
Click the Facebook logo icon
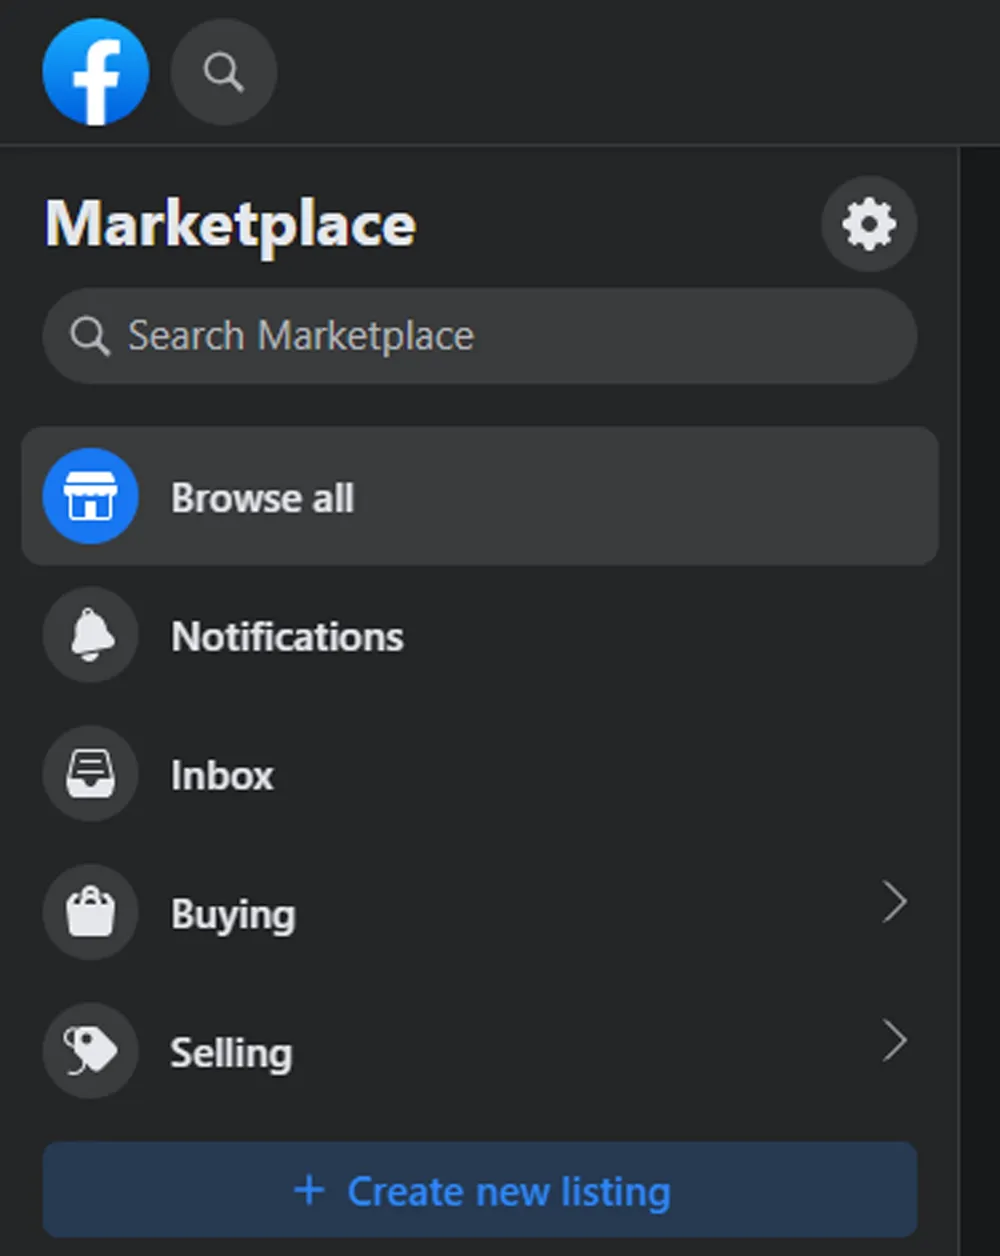[x=96, y=72]
